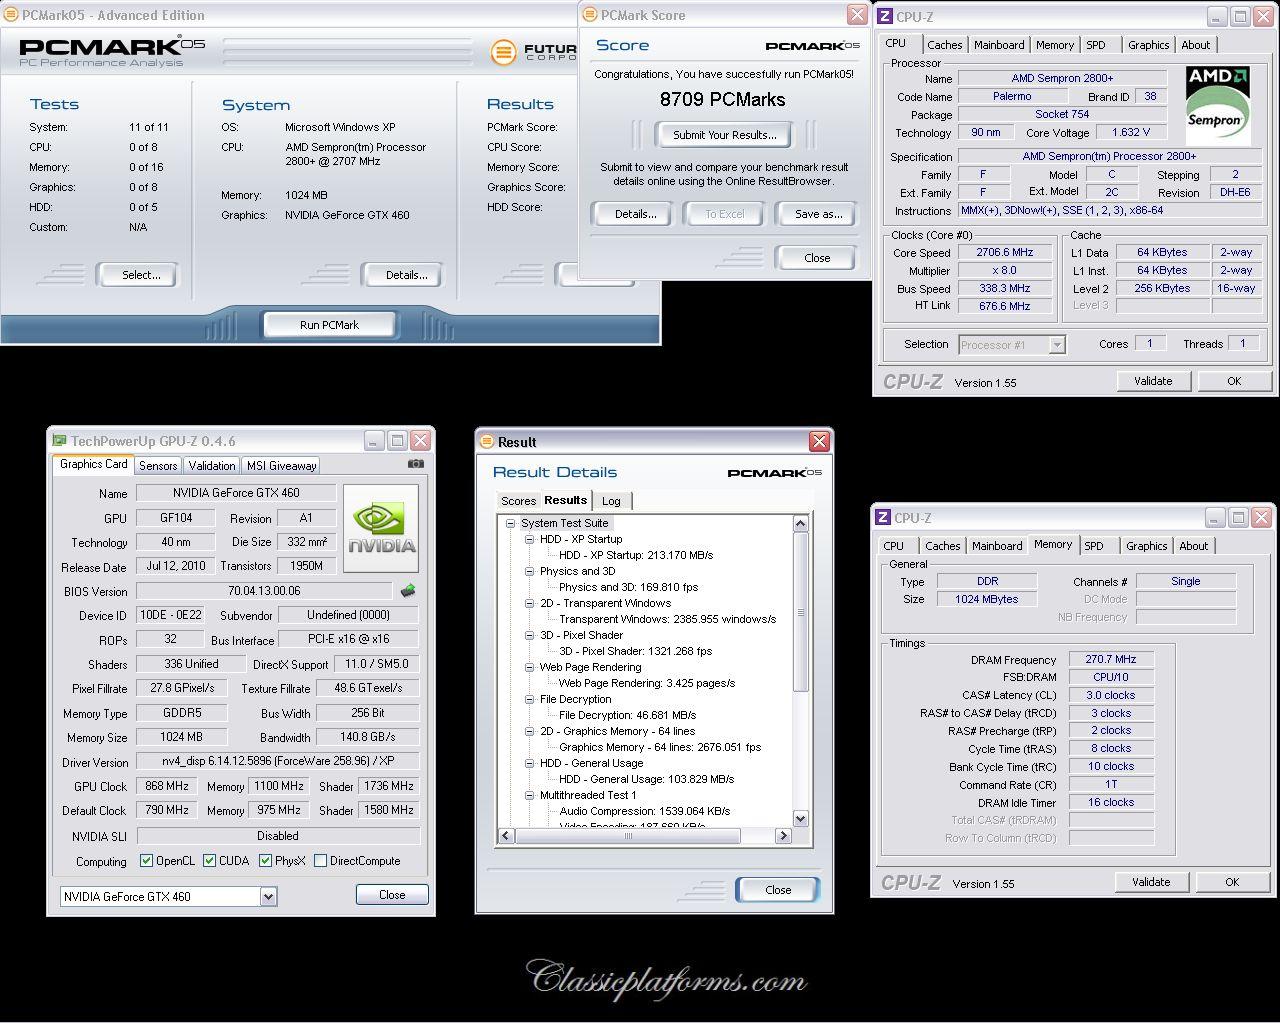Click the DRAM Frequency value 270.7 MHz
The width and height of the screenshot is (1280, 1024).
click(1111, 660)
